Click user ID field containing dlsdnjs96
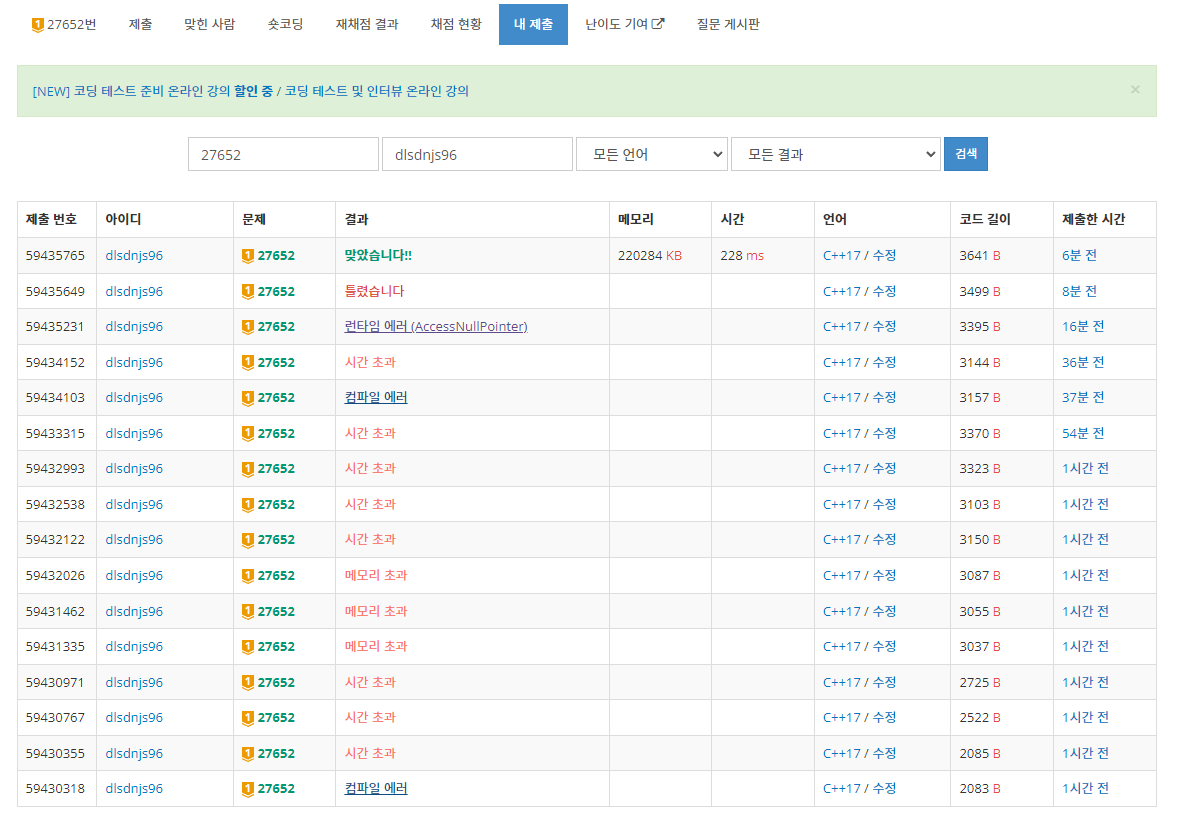 tap(477, 154)
